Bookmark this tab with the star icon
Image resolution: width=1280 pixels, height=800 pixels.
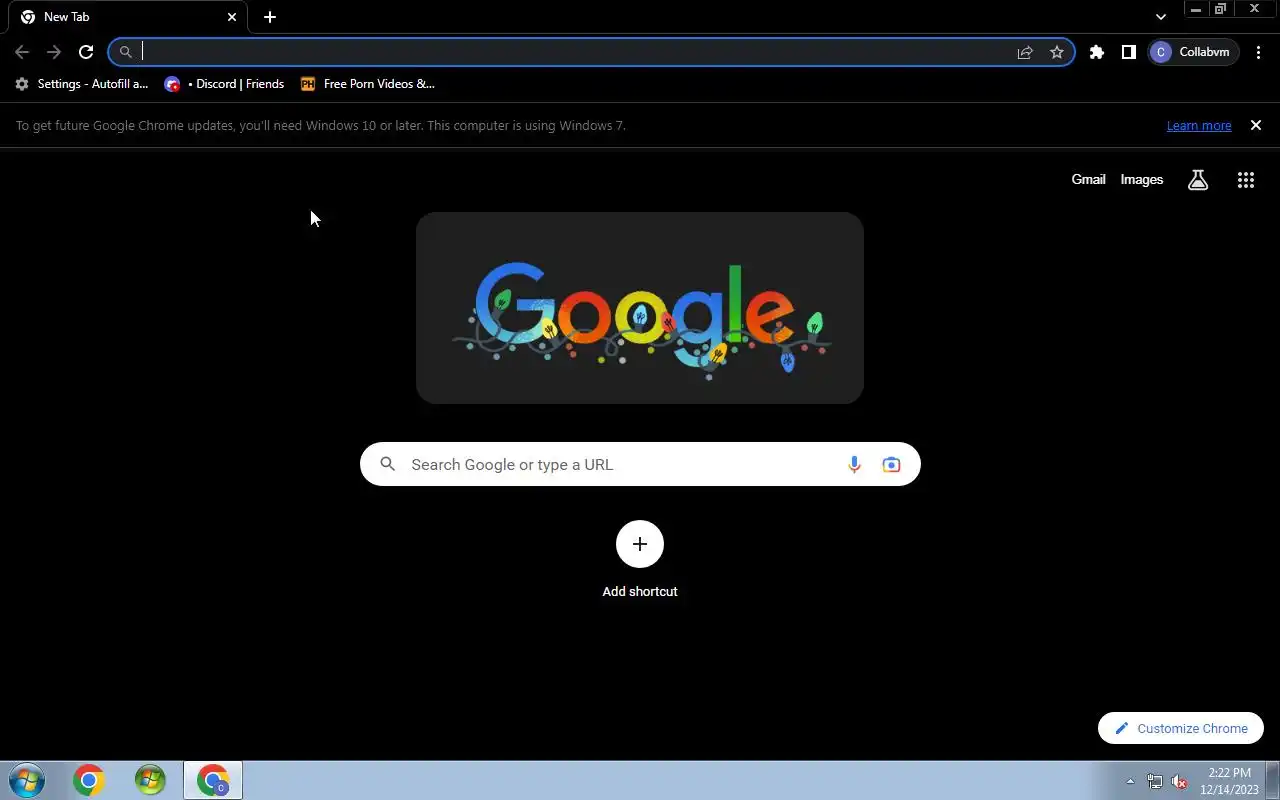click(x=1057, y=52)
